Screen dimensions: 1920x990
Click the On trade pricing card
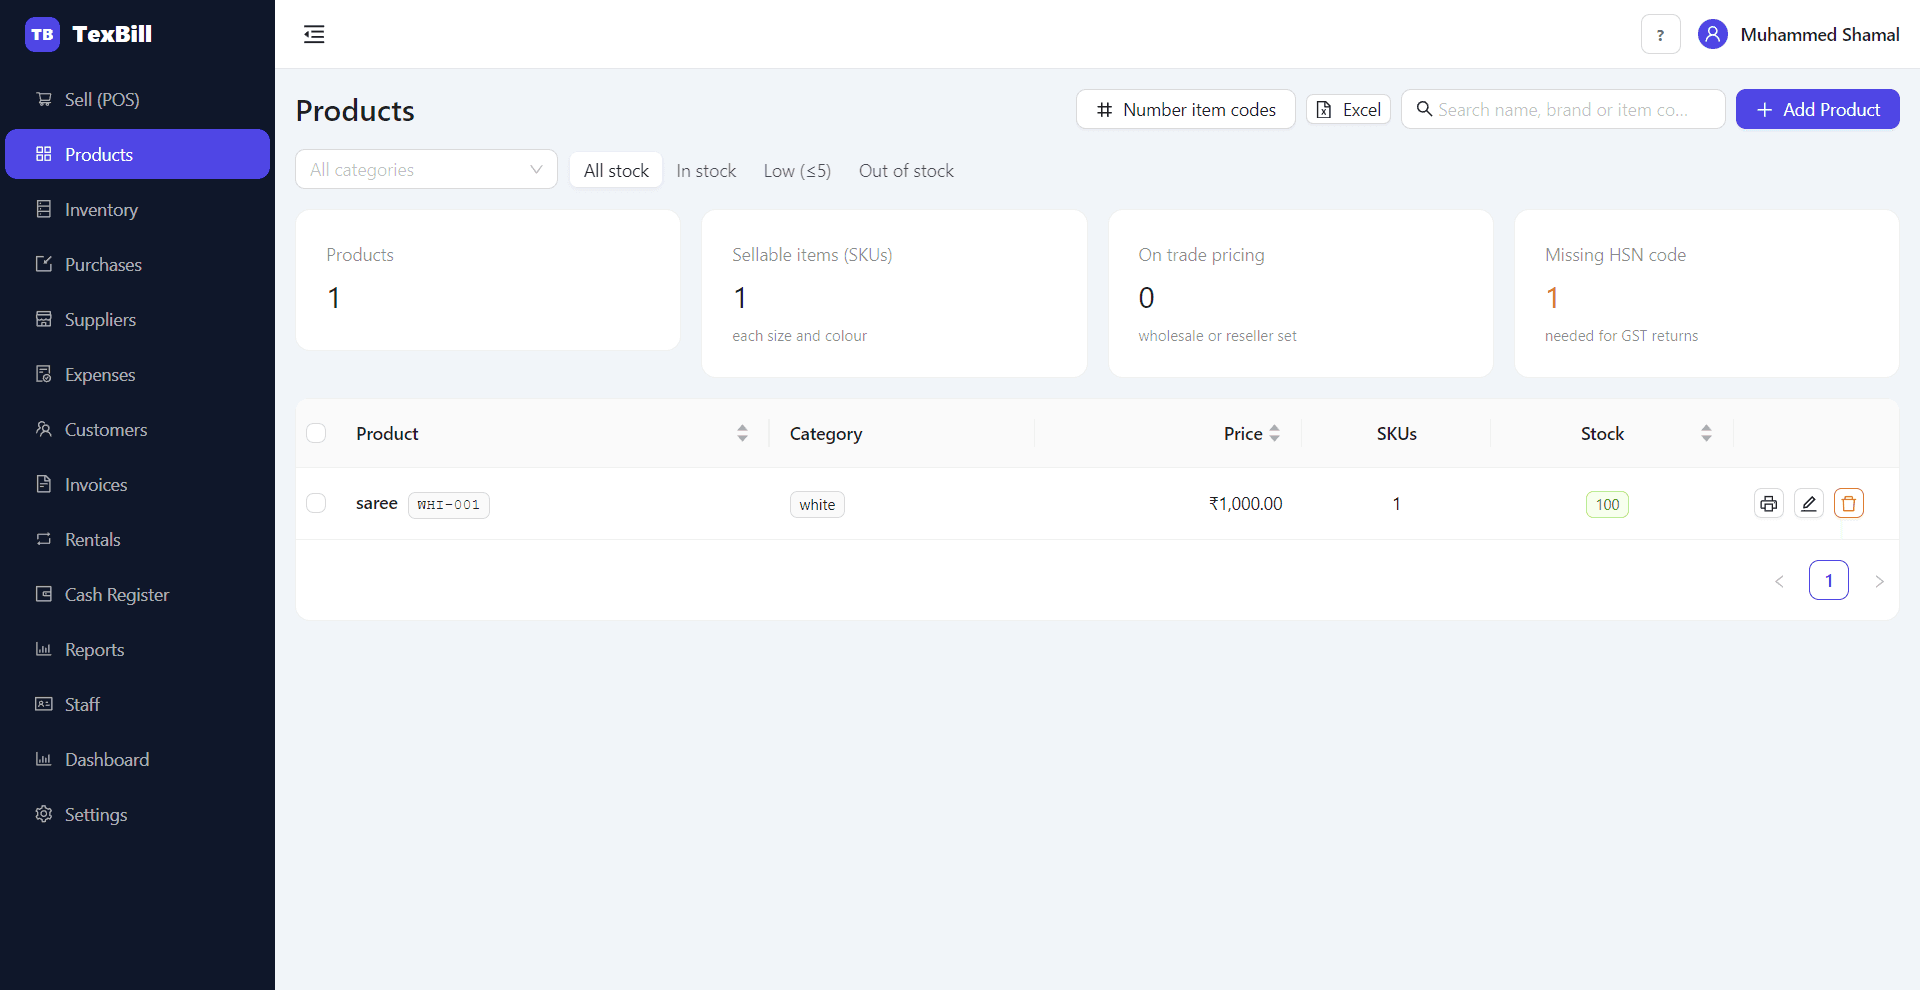(1300, 293)
